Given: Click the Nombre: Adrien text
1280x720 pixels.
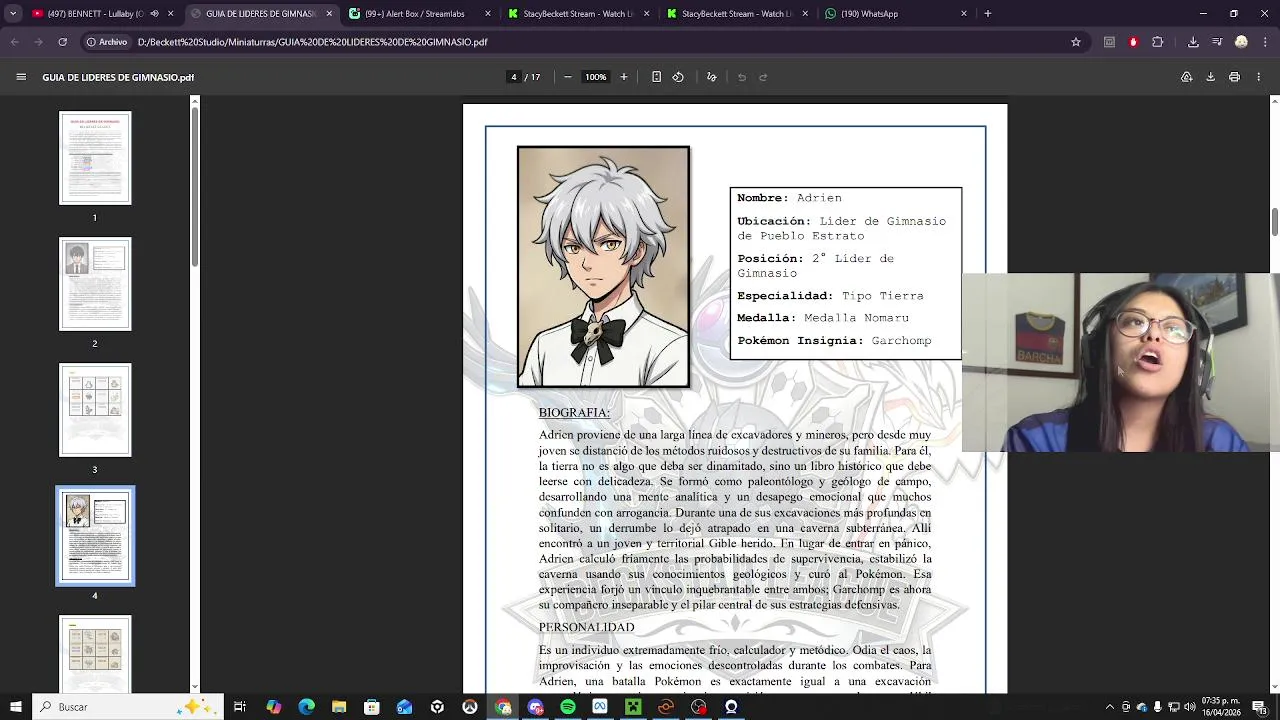Looking at the screenshot, I should [789, 198].
